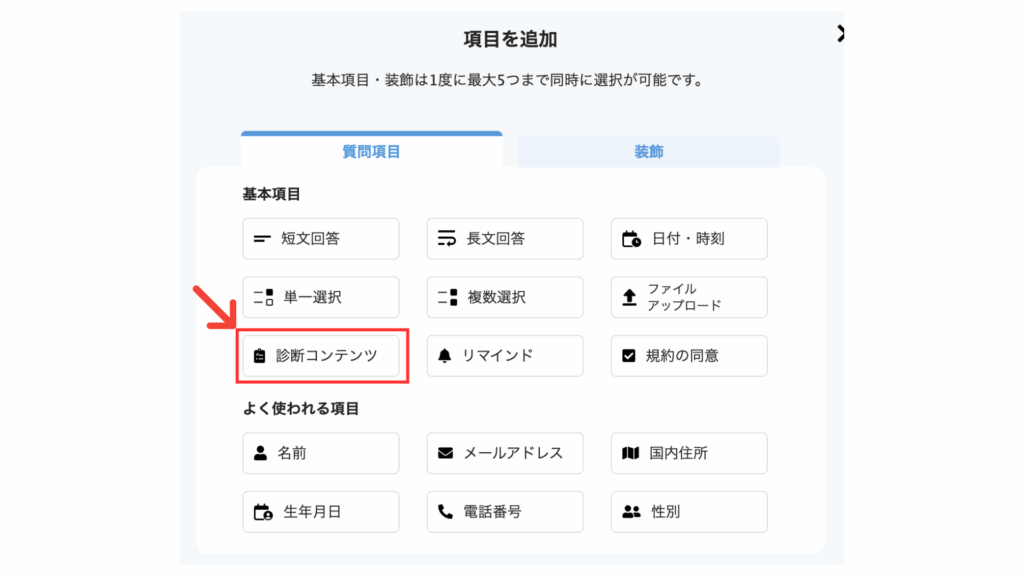This screenshot has height=576, width=1024.
Task: Add a 複数選択 item
Action: pos(505,297)
